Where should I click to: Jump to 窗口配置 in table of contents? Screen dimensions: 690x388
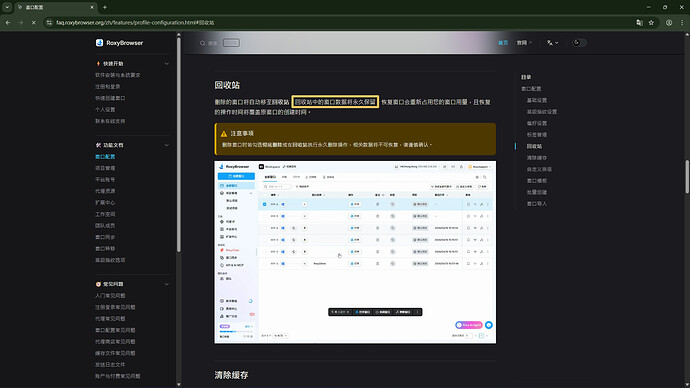coord(531,89)
